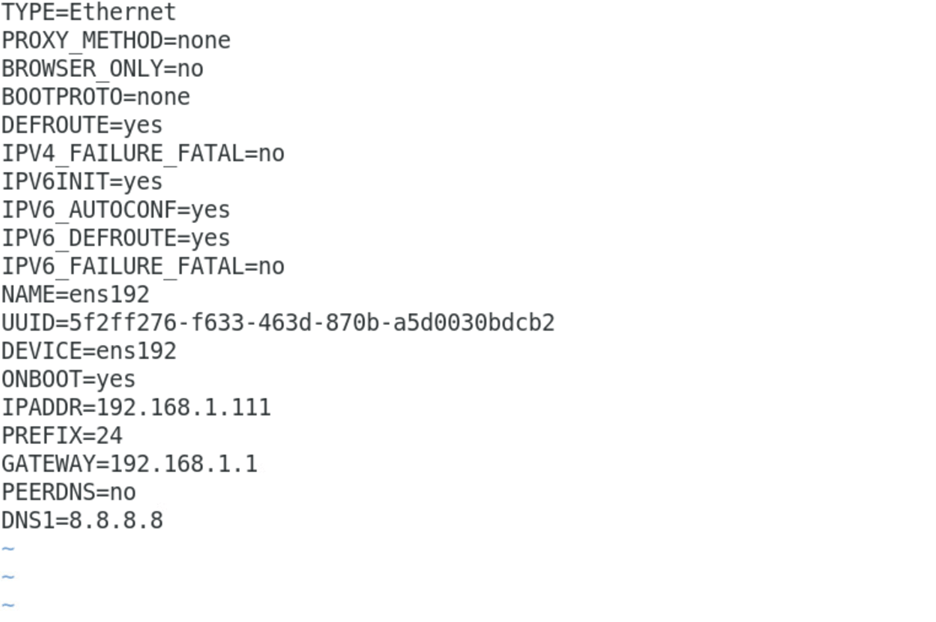Click the DEFROUTE=yes line
This screenshot has height=622, width=936.
point(81,125)
